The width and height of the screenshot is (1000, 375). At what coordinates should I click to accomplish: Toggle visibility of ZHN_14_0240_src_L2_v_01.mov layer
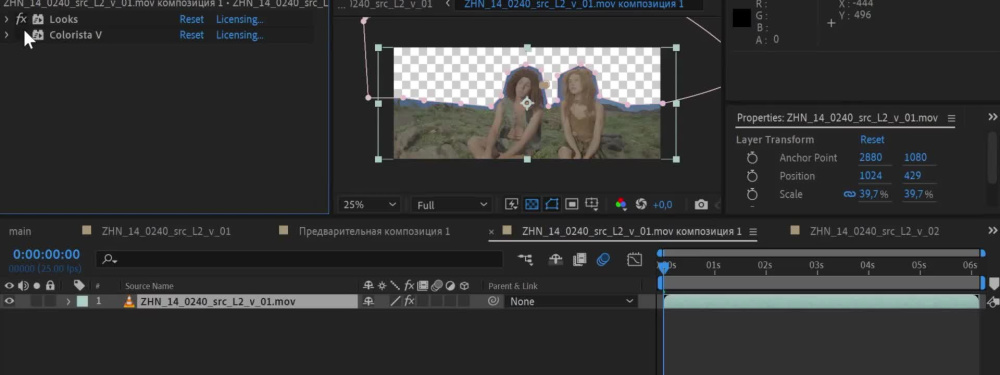(x=9, y=301)
